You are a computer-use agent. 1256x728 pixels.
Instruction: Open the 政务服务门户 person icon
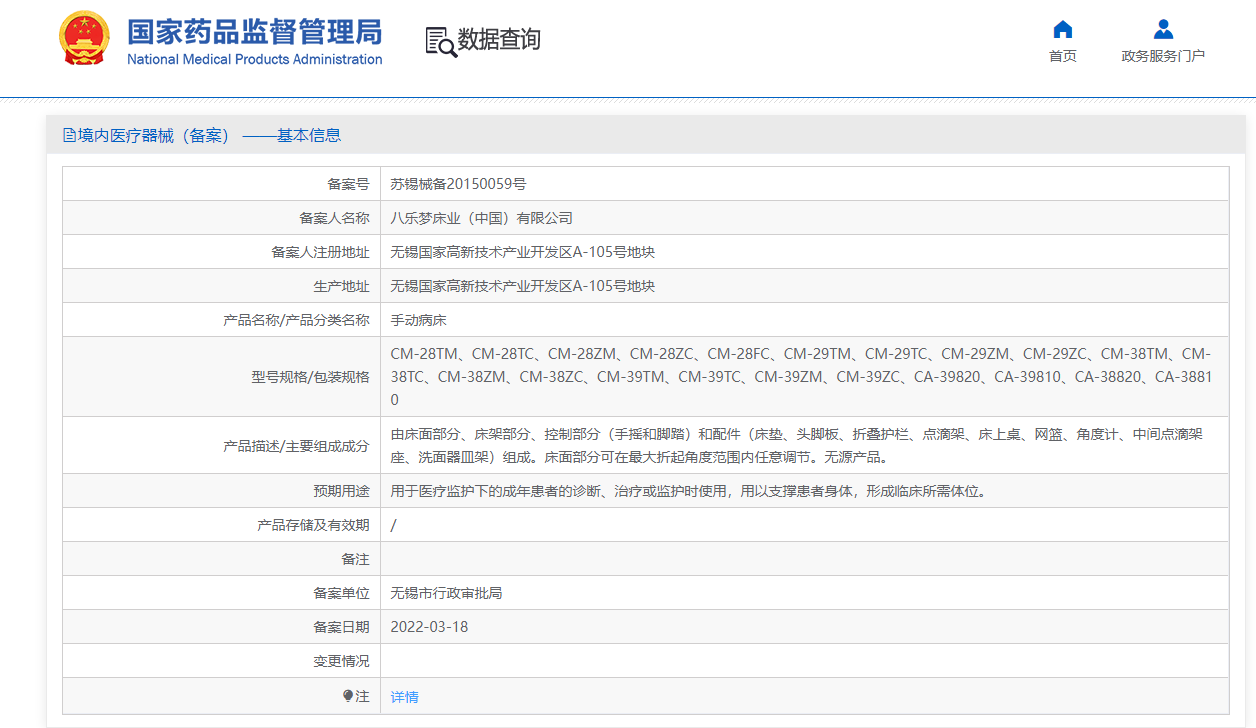click(1163, 29)
